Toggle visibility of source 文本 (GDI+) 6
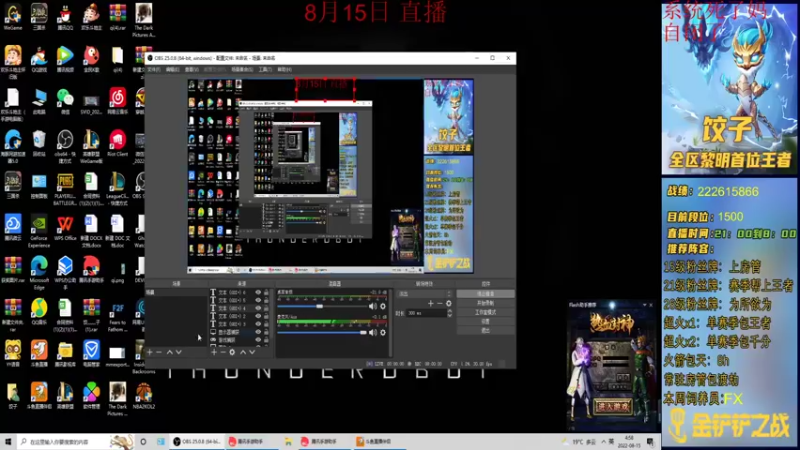 [258, 292]
